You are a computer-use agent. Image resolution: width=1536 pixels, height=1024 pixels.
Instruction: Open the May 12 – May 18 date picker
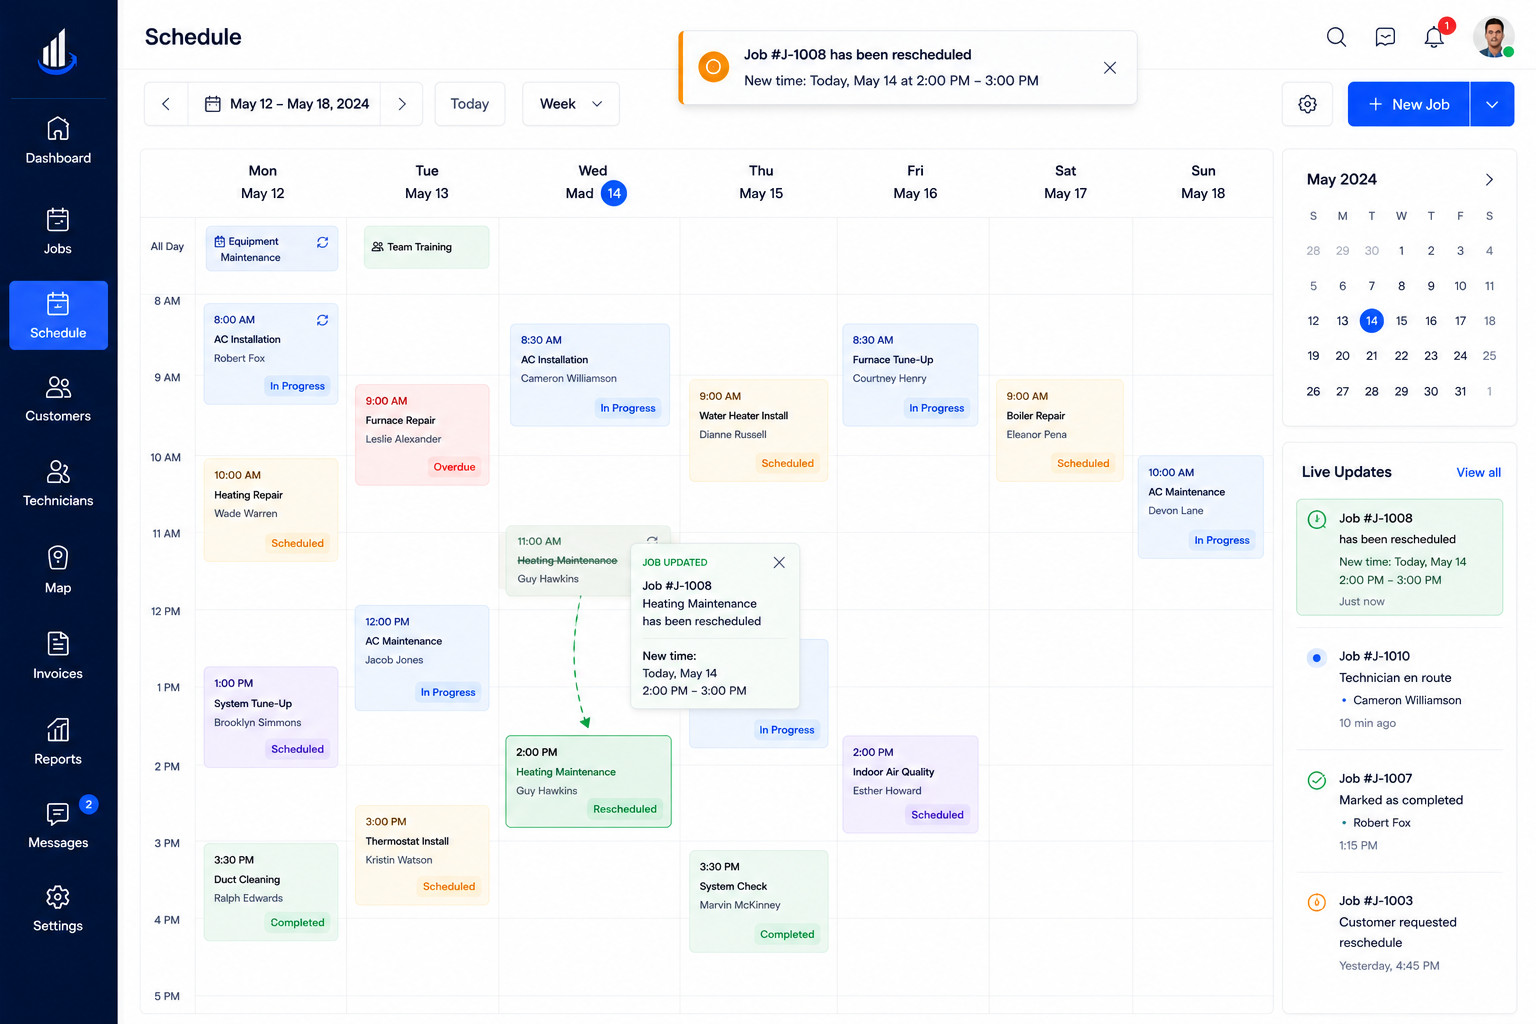pyautogui.click(x=285, y=104)
